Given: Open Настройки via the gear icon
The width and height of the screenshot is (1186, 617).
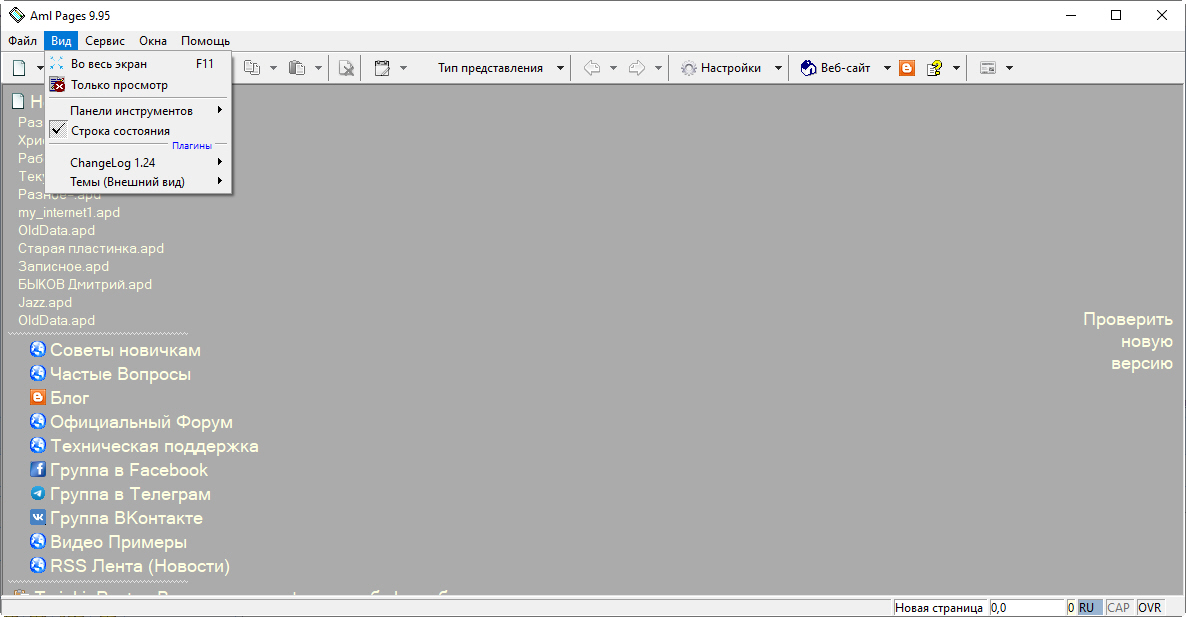Looking at the screenshot, I should click(688, 68).
